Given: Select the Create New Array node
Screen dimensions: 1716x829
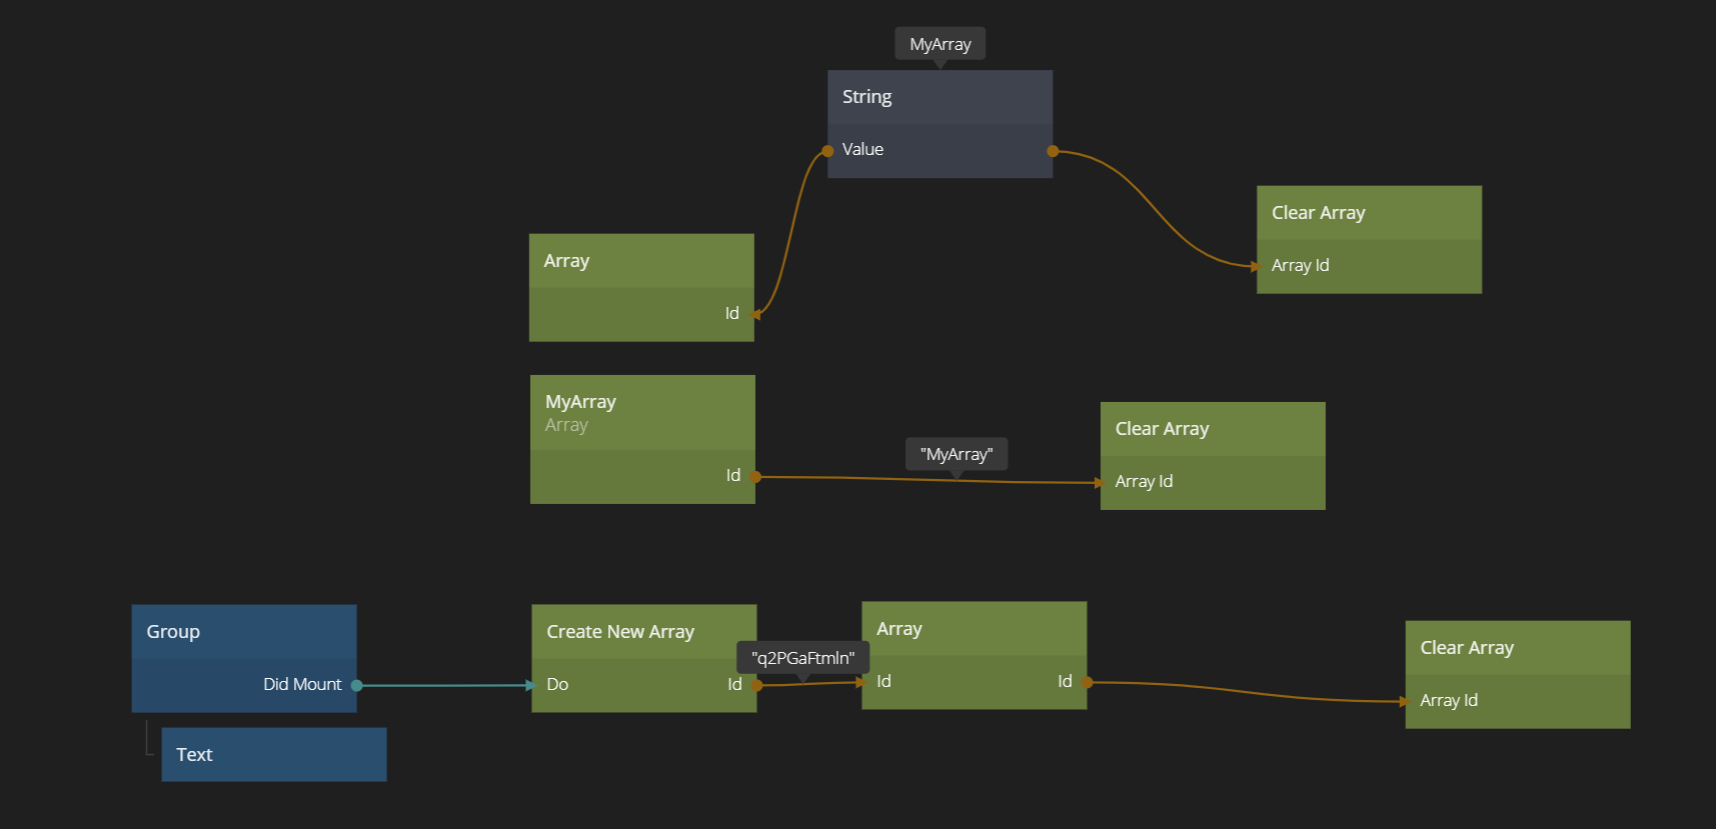Looking at the screenshot, I should tap(643, 632).
